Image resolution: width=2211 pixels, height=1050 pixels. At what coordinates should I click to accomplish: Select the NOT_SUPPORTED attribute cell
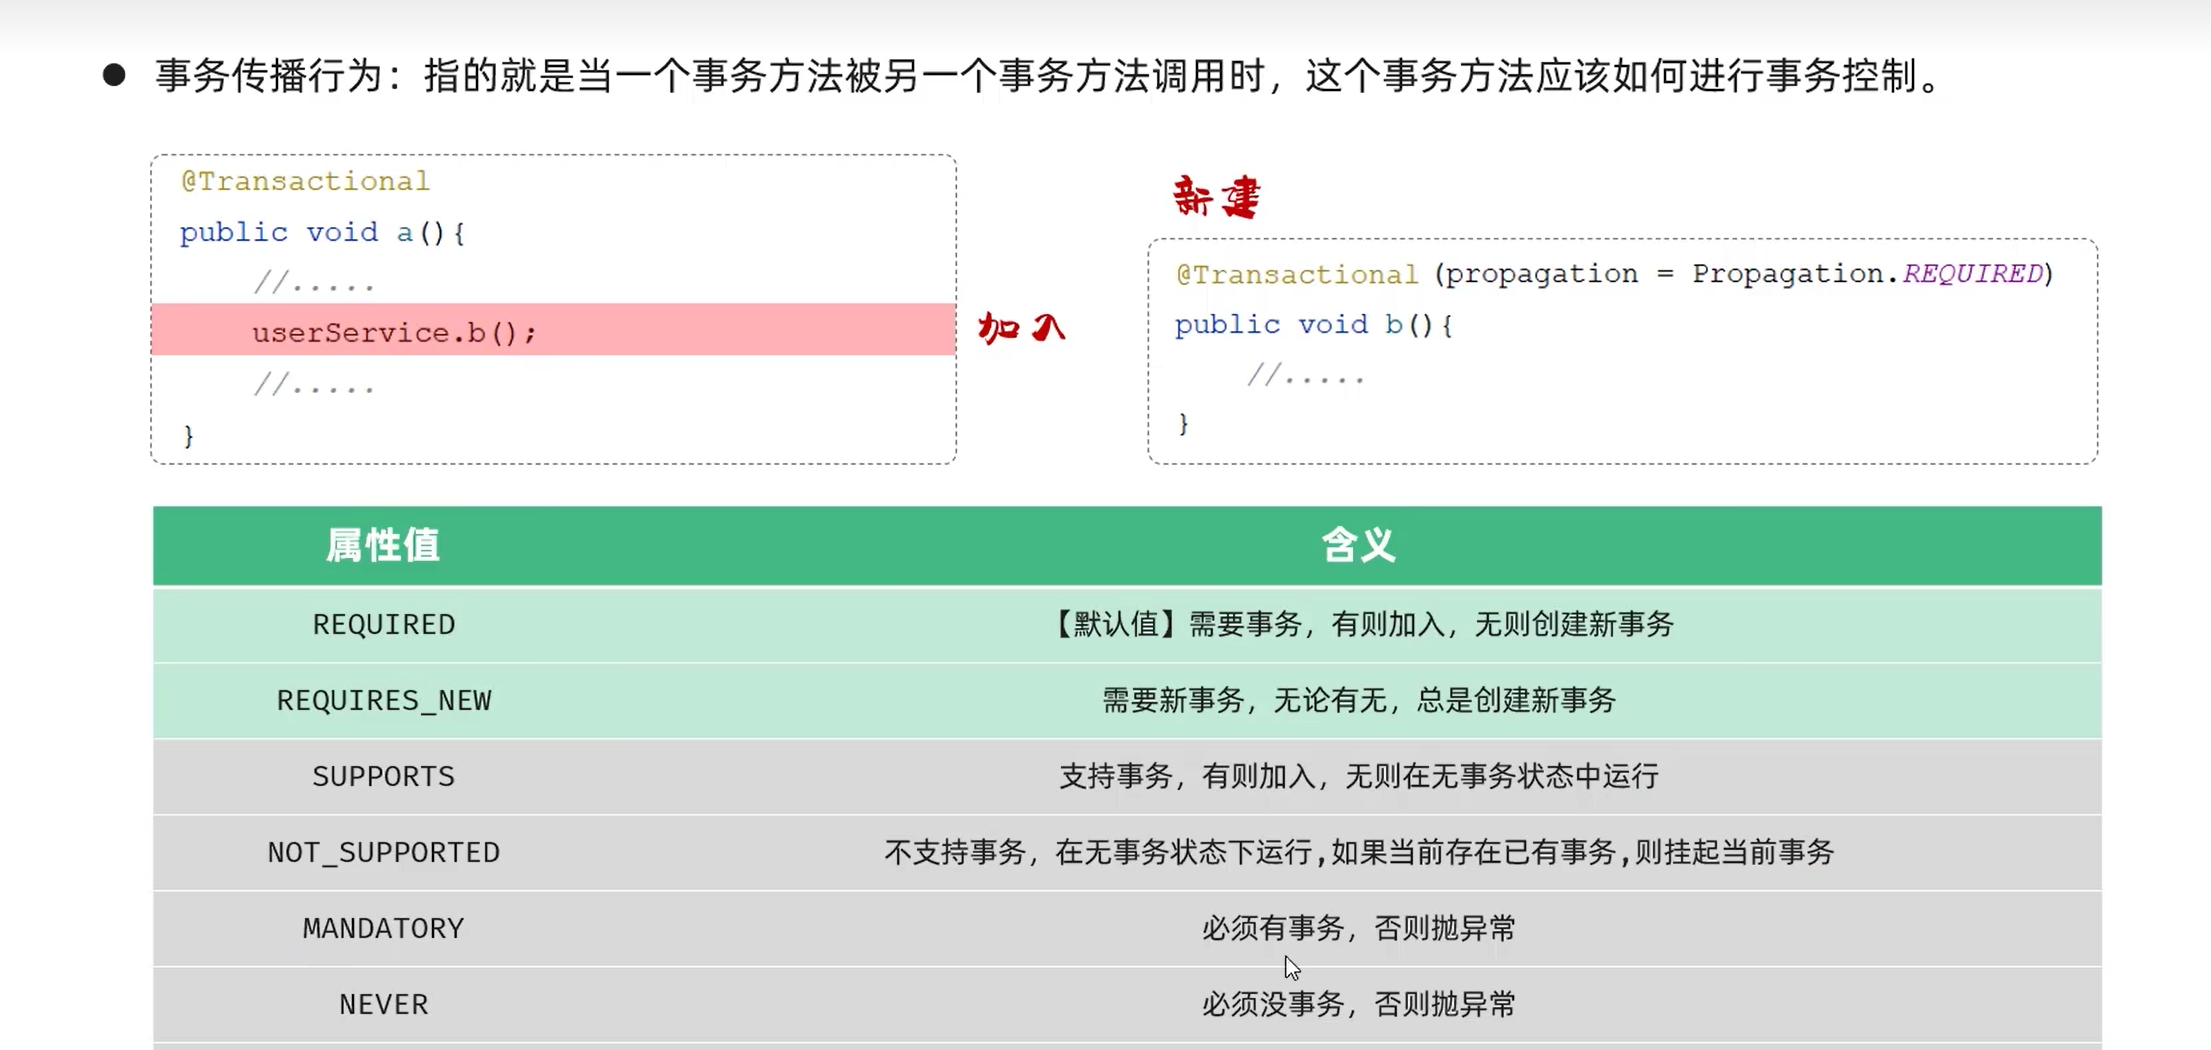coord(384,853)
